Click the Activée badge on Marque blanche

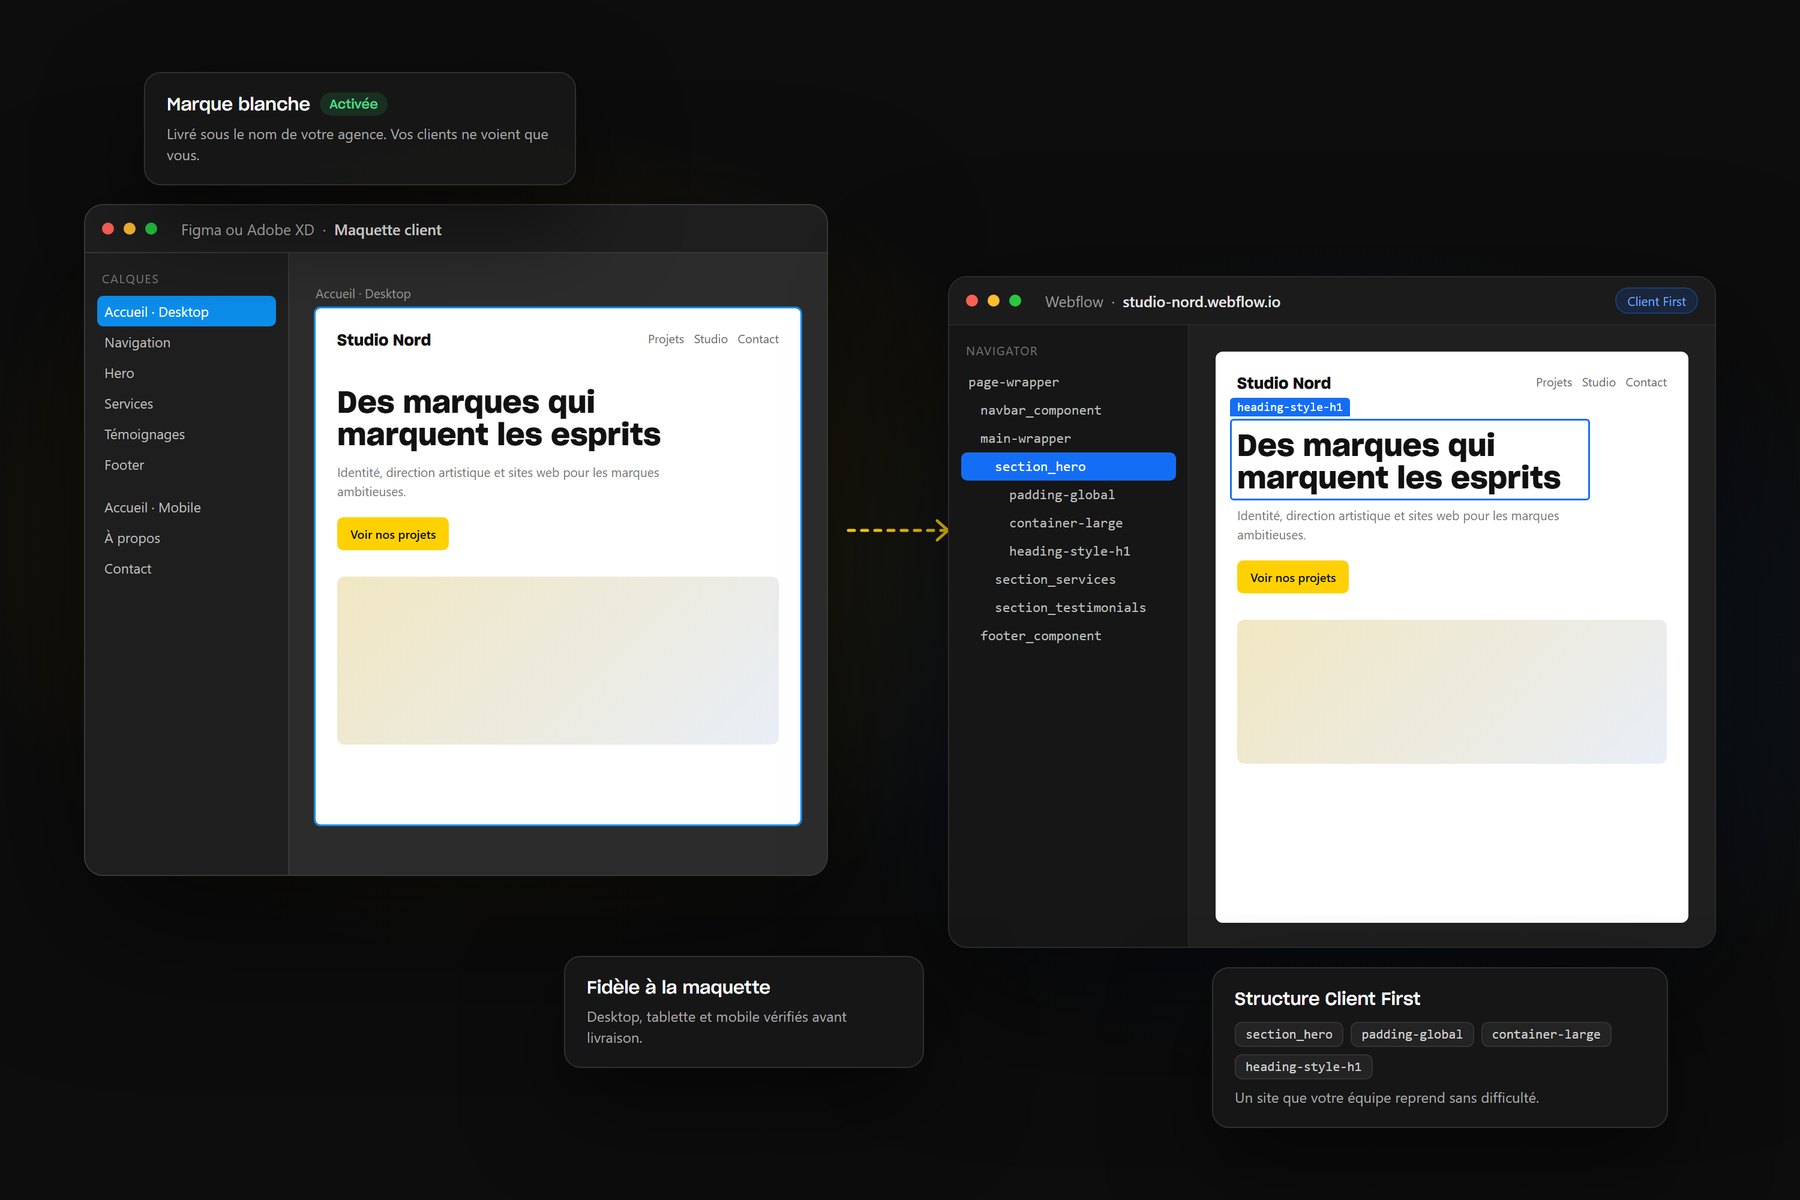point(353,104)
